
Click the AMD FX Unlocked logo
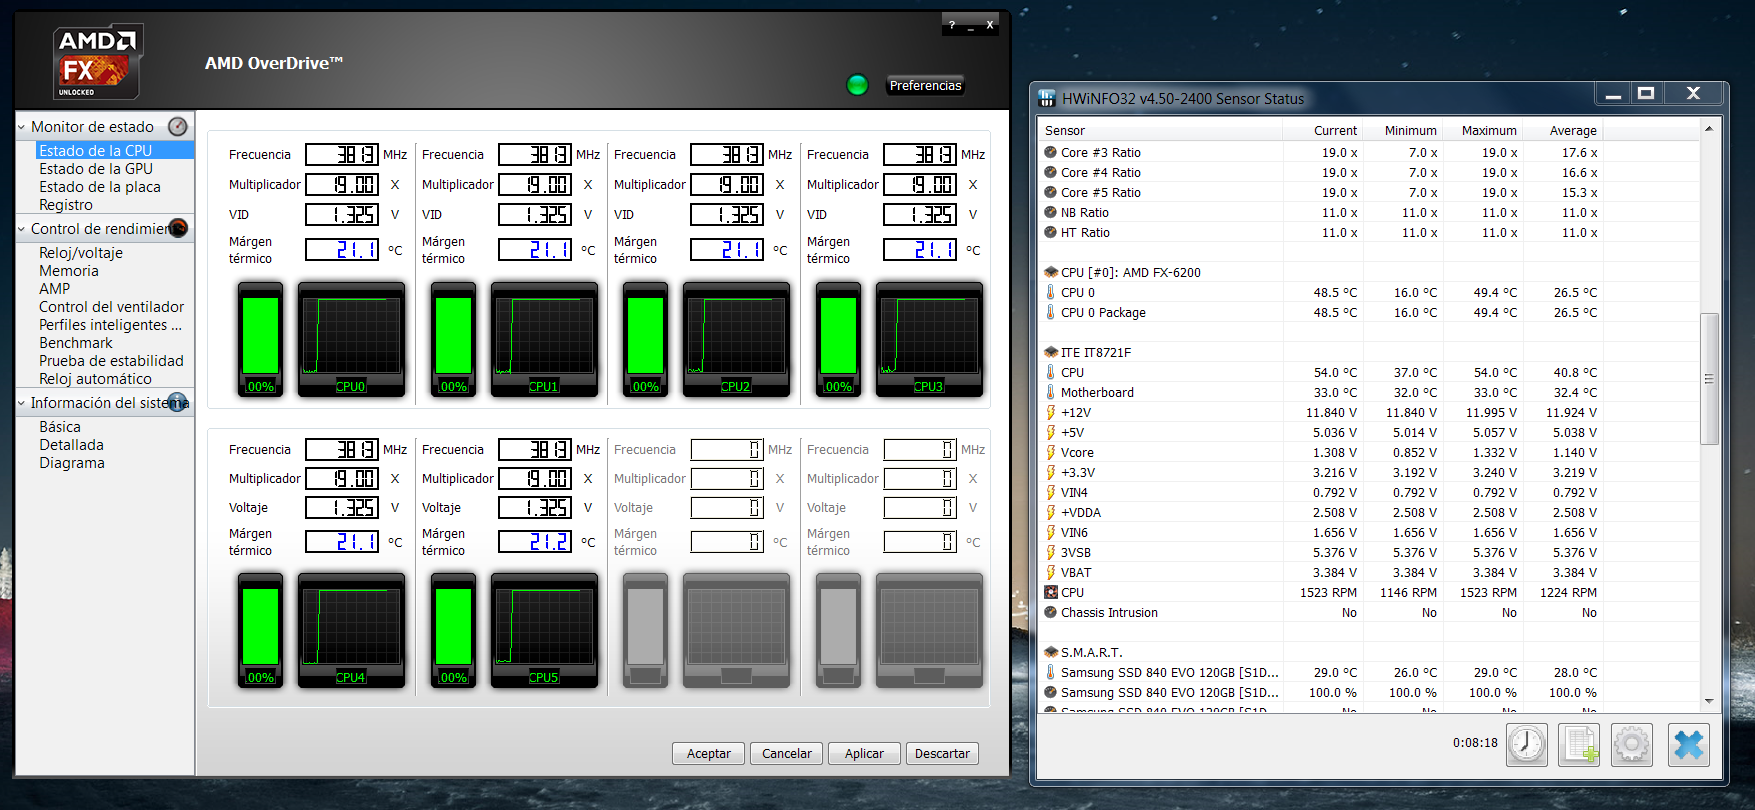(98, 62)
